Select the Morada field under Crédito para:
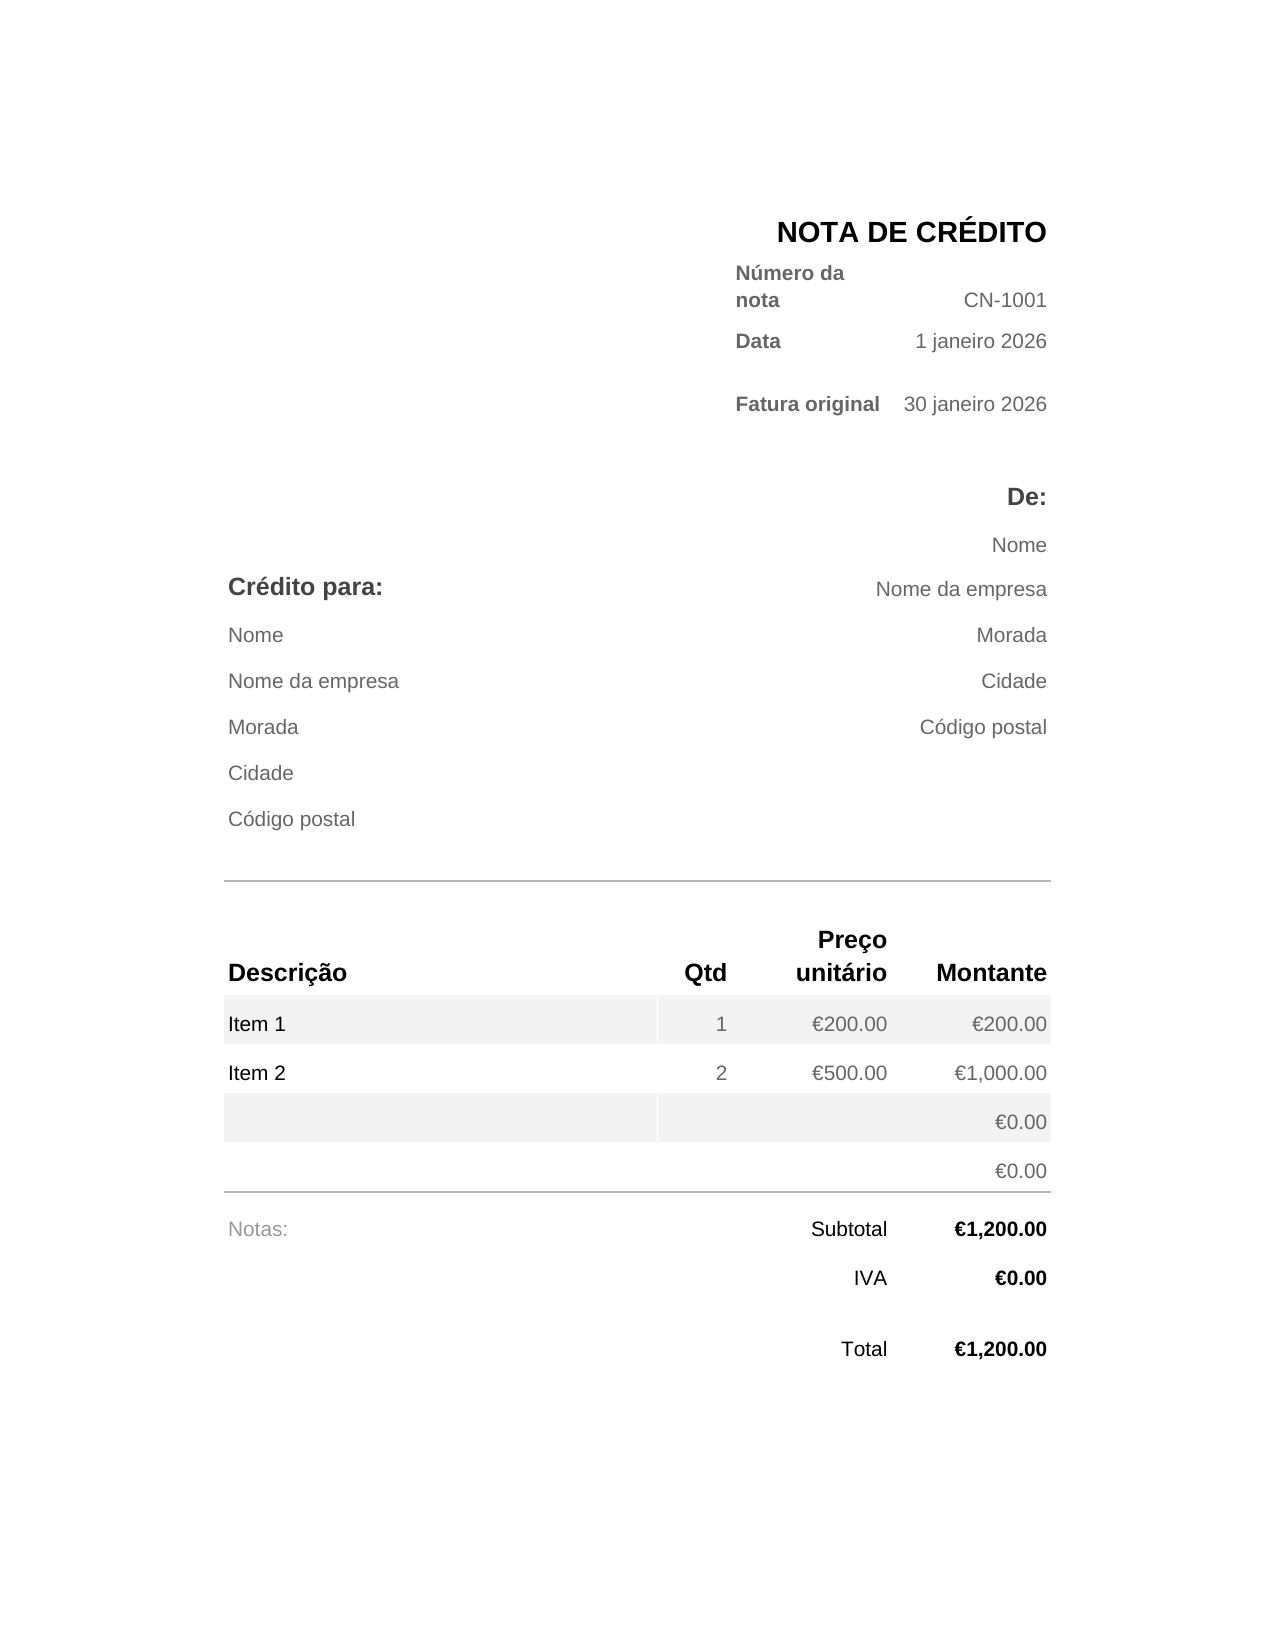The image size is (1275, 1650). pos(263,727)
